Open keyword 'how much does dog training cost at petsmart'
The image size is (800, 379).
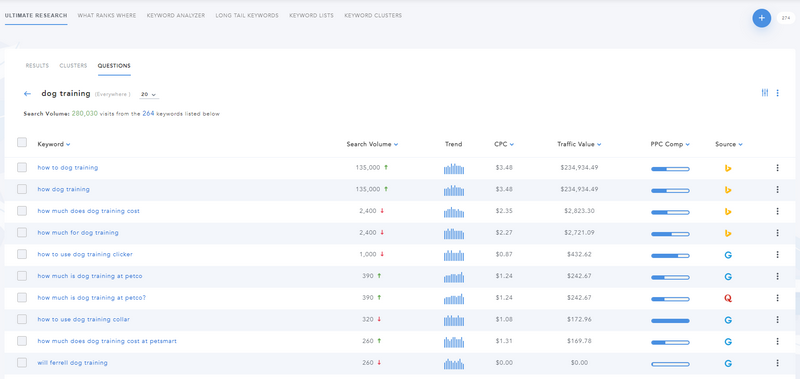point(107,341)
